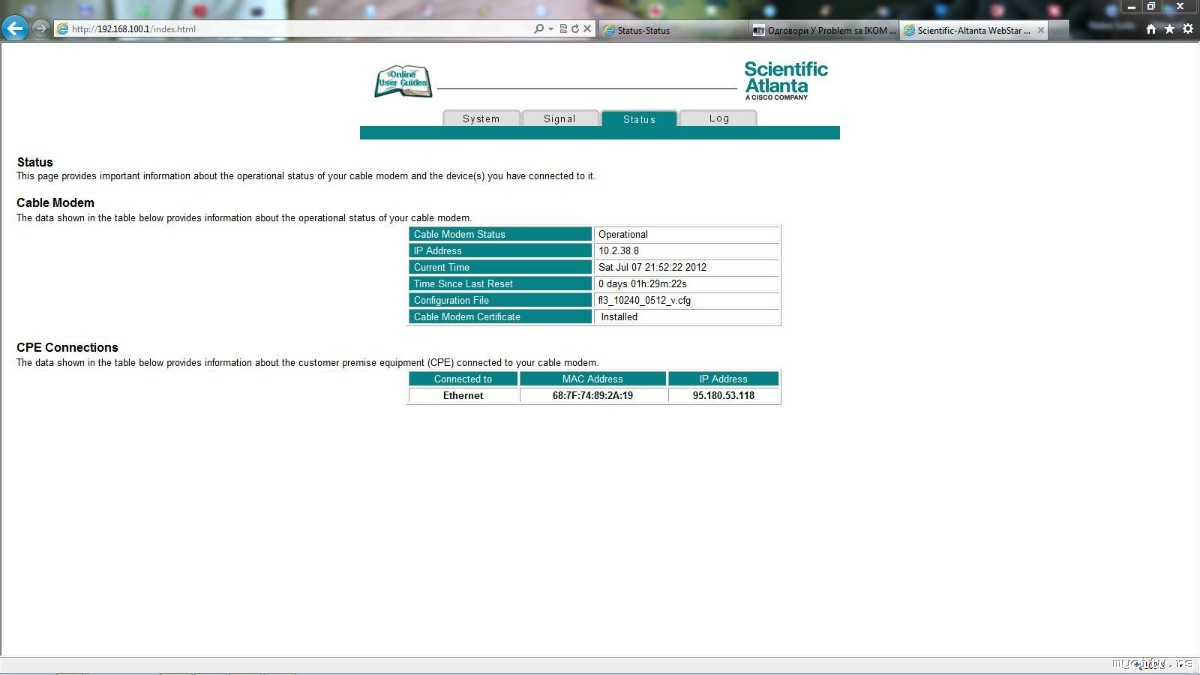Open the Online User Guides book icon

click(403, 81)
